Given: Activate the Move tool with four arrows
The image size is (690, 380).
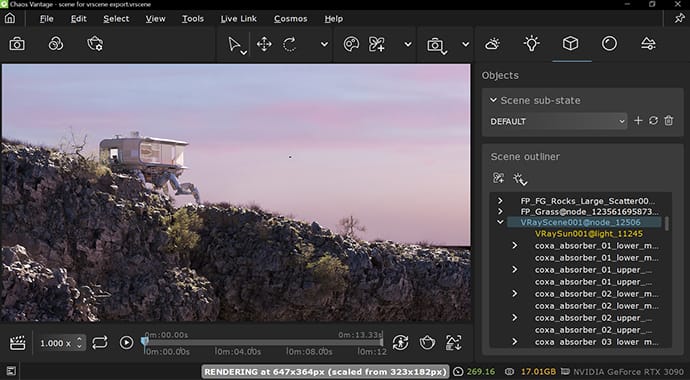Looking at the screenshot, I should point(264,44).
